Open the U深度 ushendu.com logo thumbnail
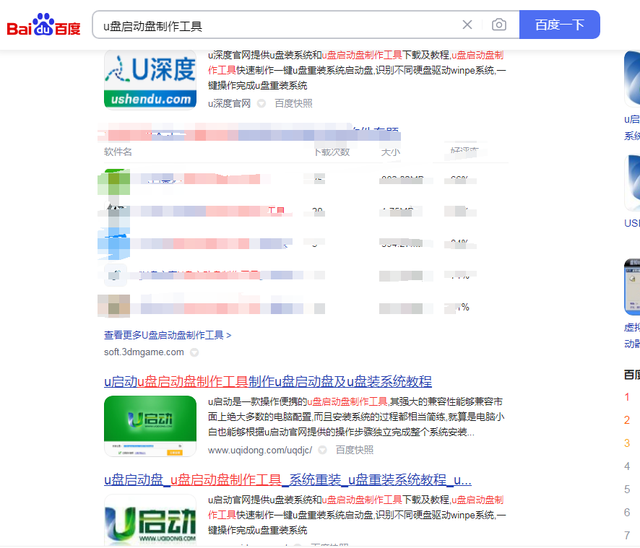The image size is (640, 548). (x=150, y=79)
